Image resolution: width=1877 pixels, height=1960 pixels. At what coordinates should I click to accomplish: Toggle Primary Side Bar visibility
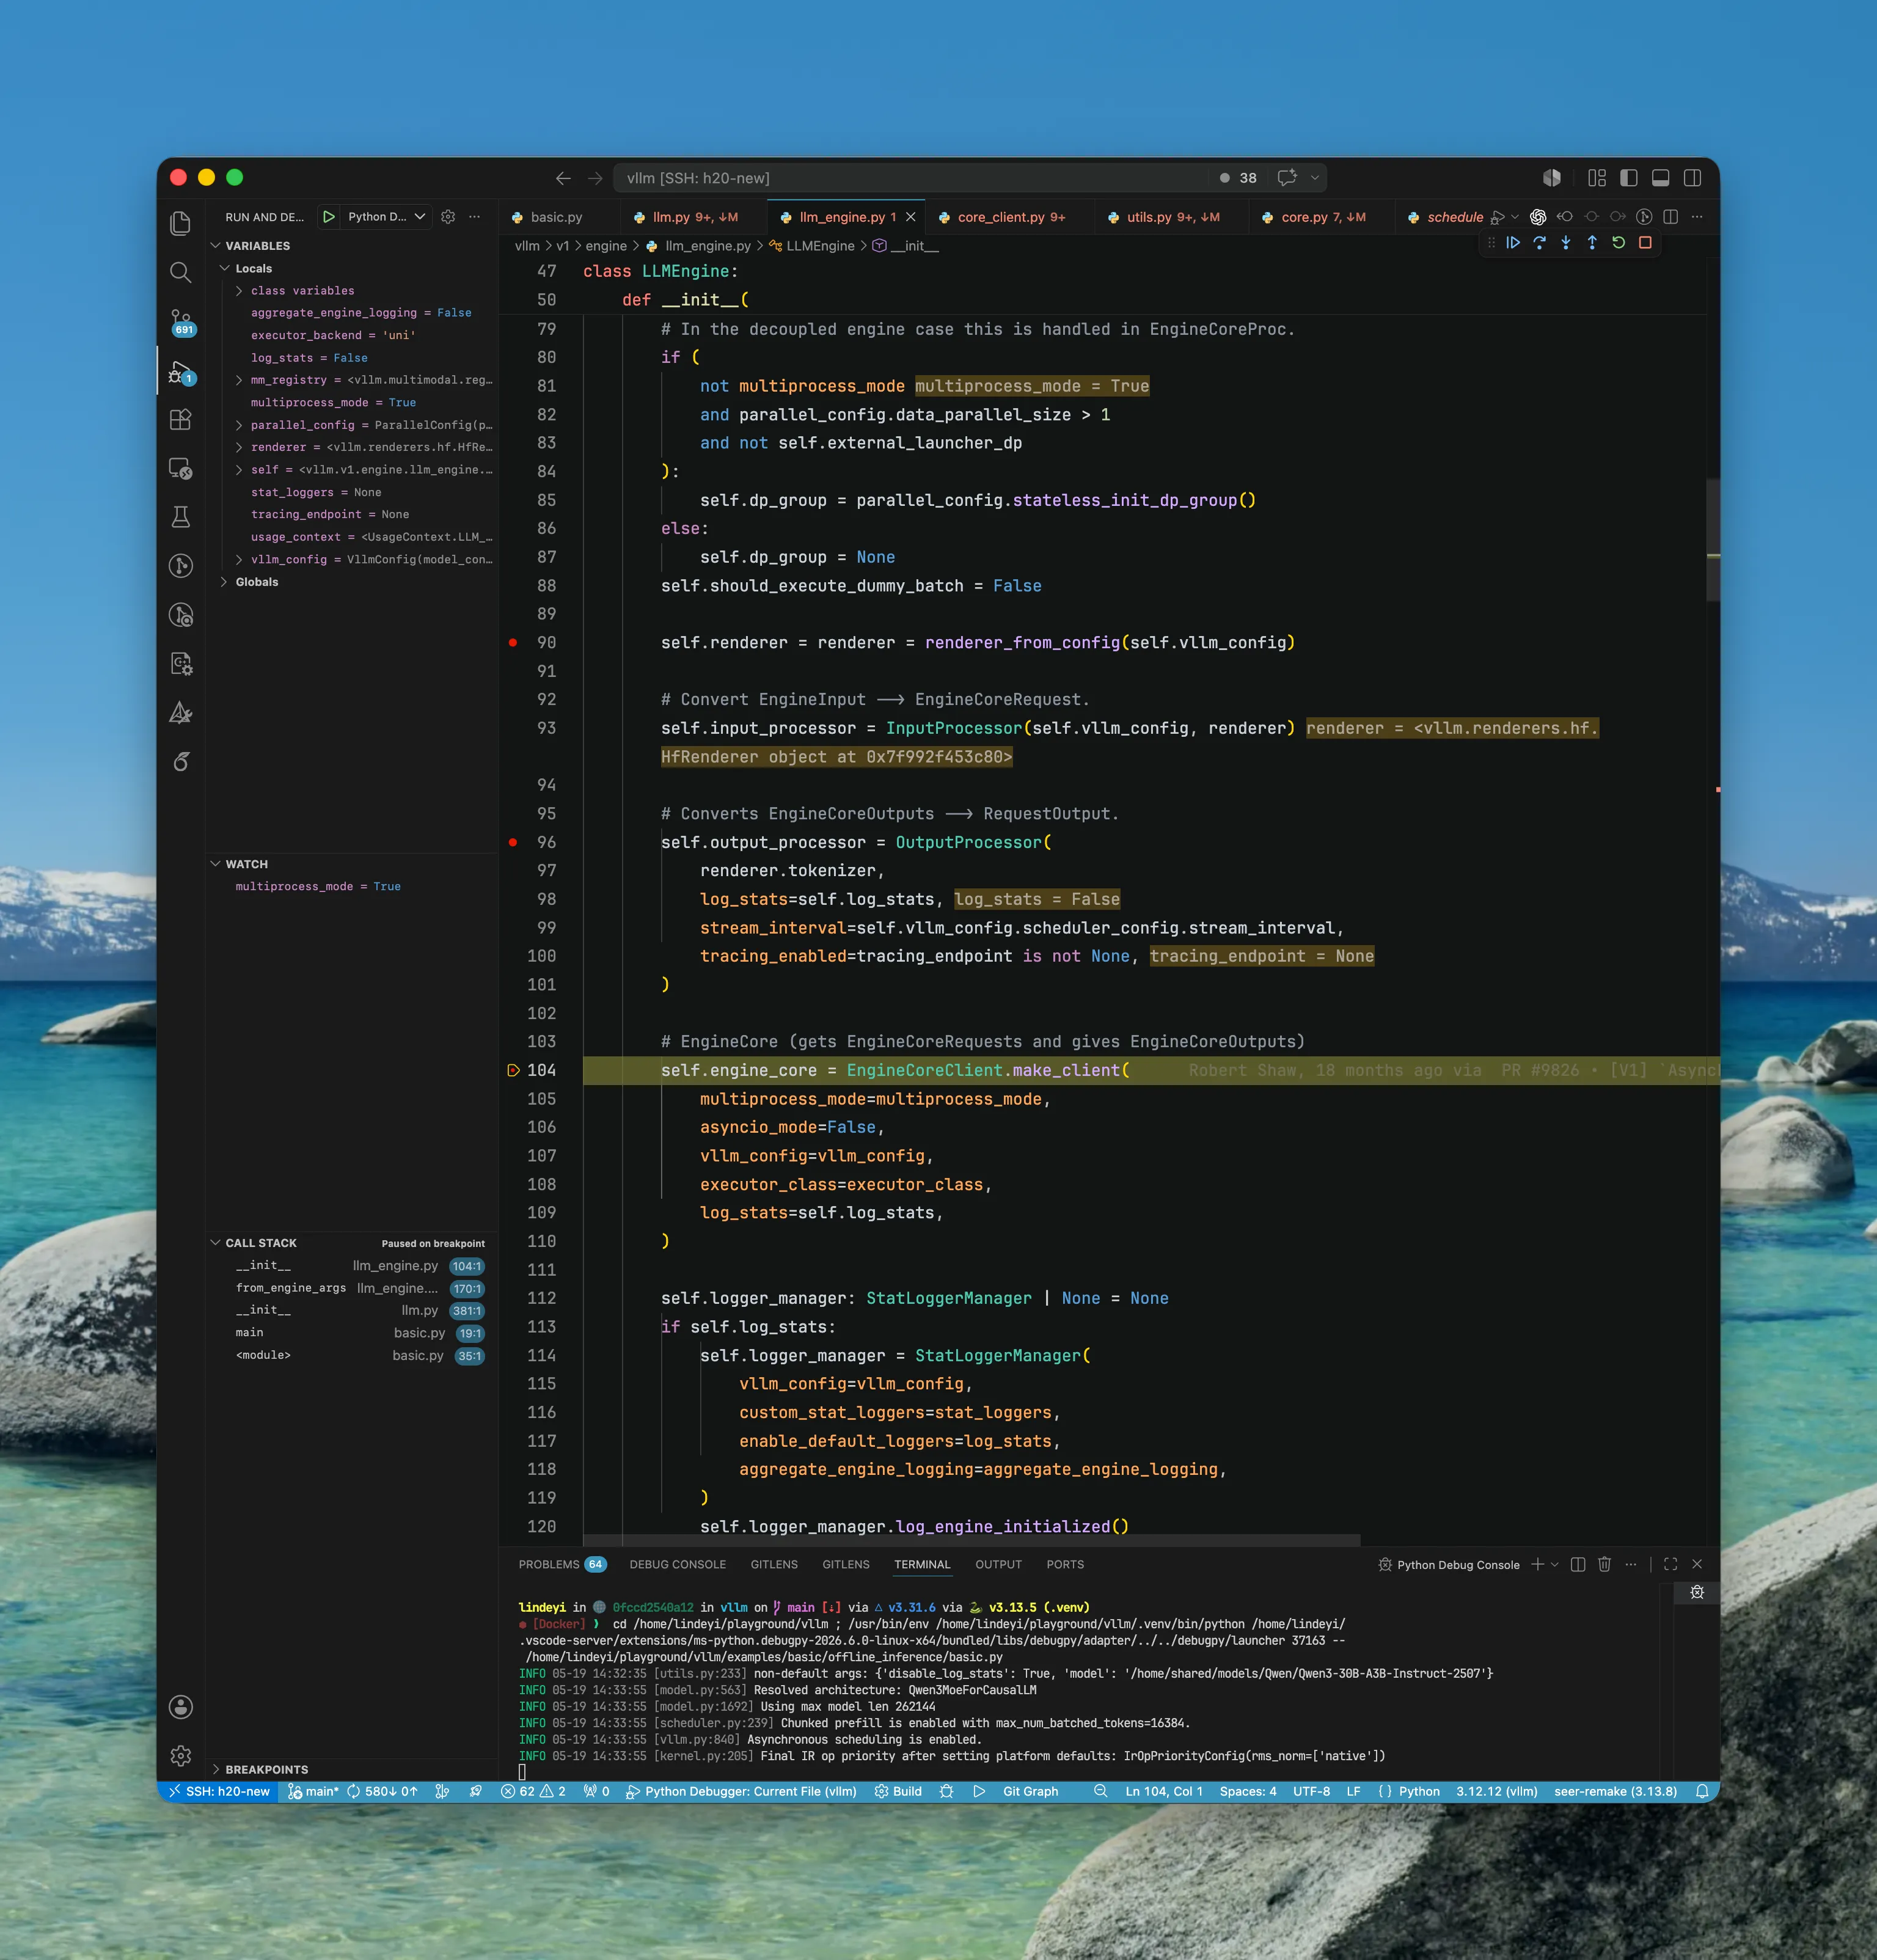(x=1629, y=178)
